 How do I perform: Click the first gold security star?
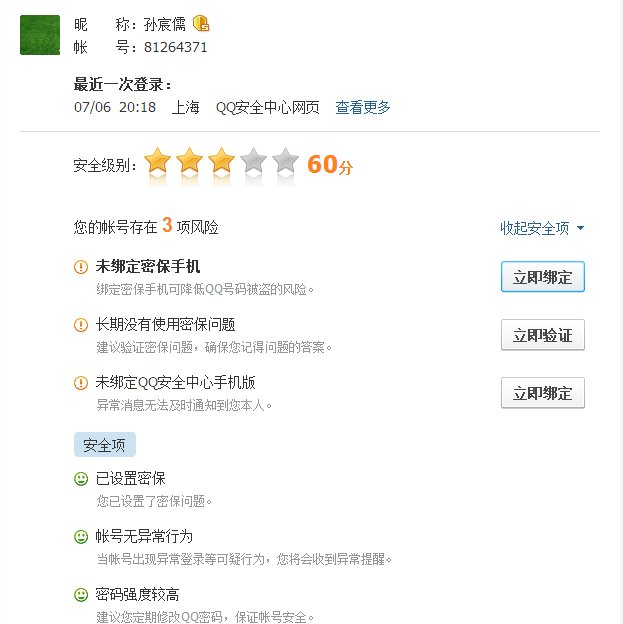pyautogui.click(x=158, y=161)
